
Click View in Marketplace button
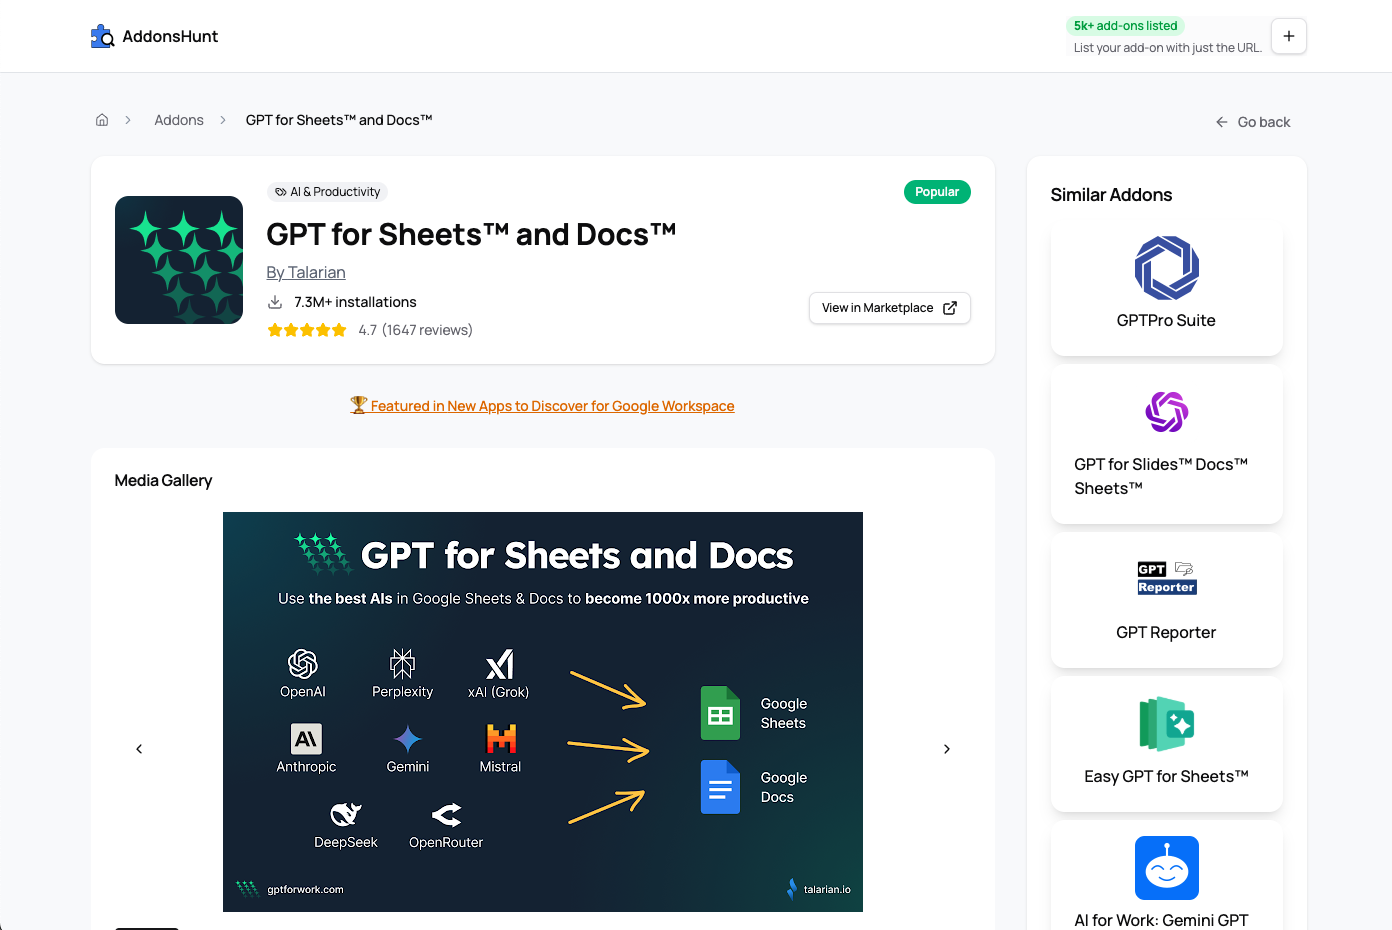[890, 308]
